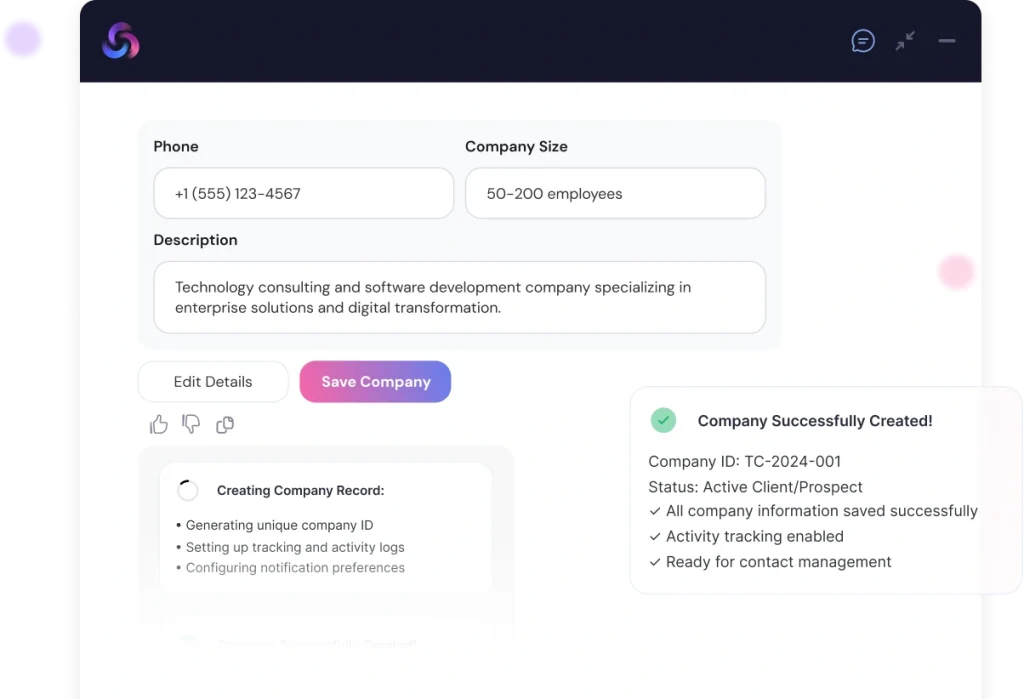Screen dimensions: 1024x699
Task: Select the Company ID TC-2024-001 text
Action: [744, 462]
